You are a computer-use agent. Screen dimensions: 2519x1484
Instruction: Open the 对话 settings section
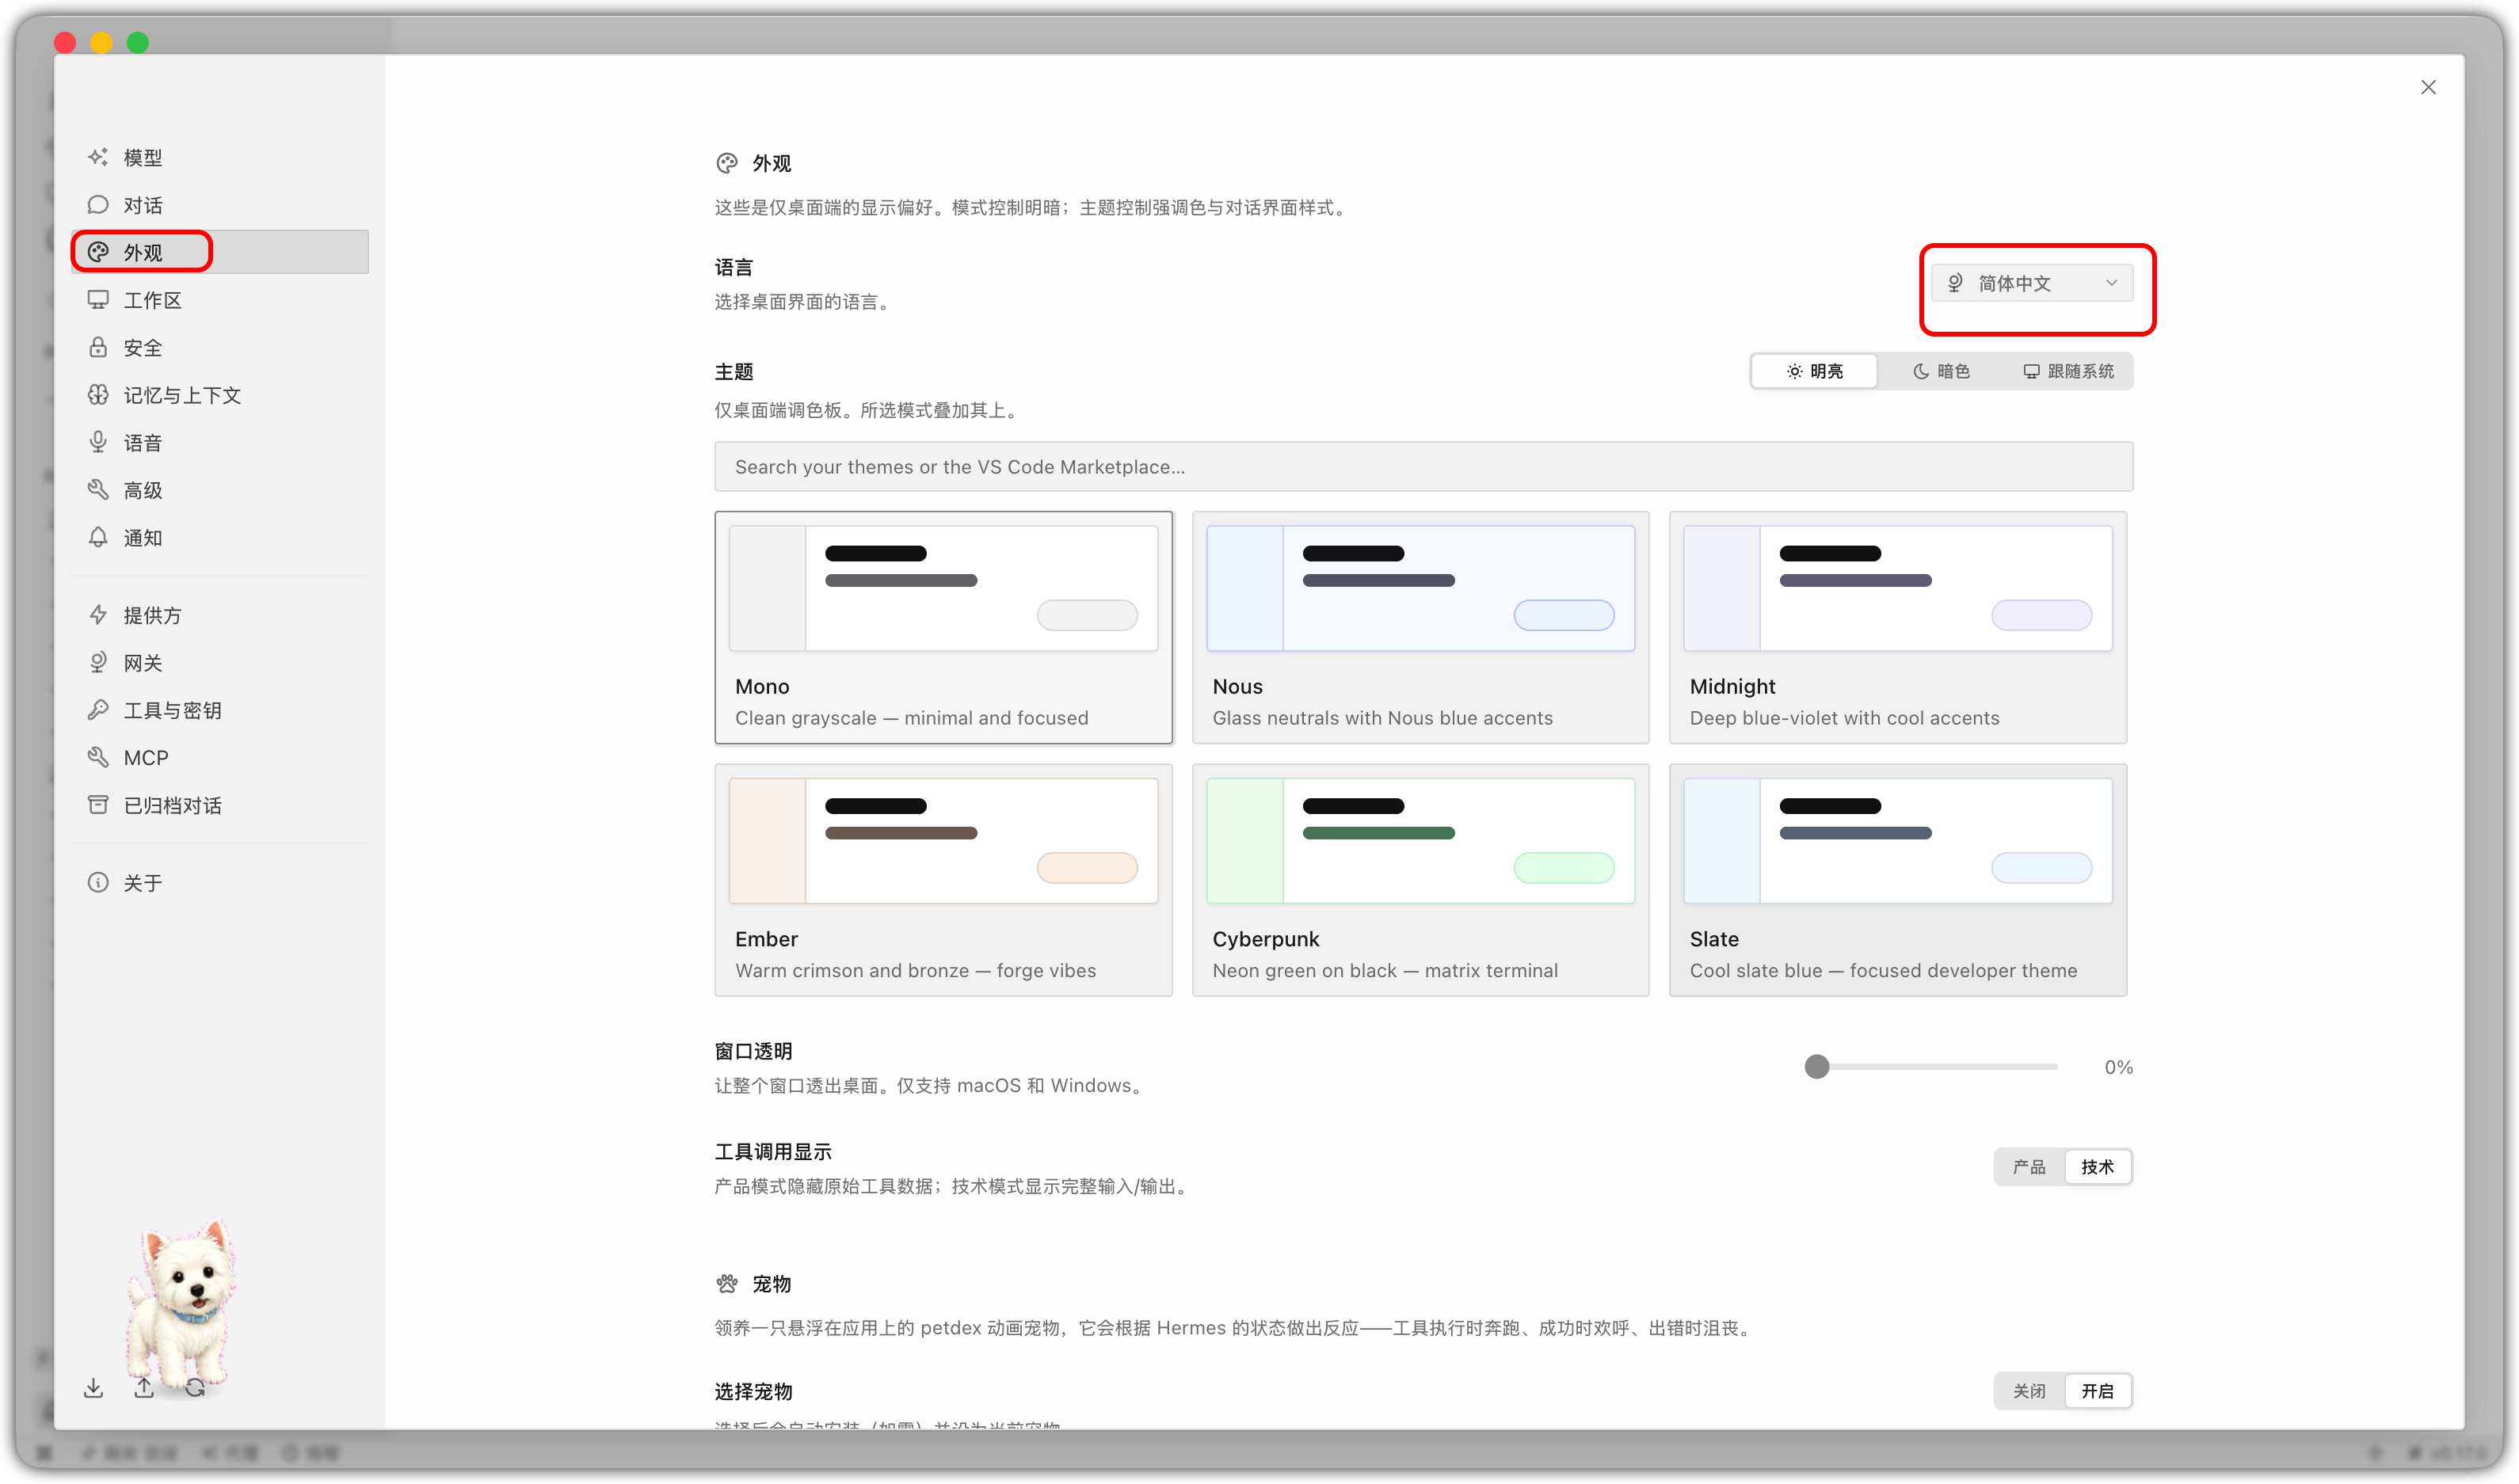coord(220,205)
